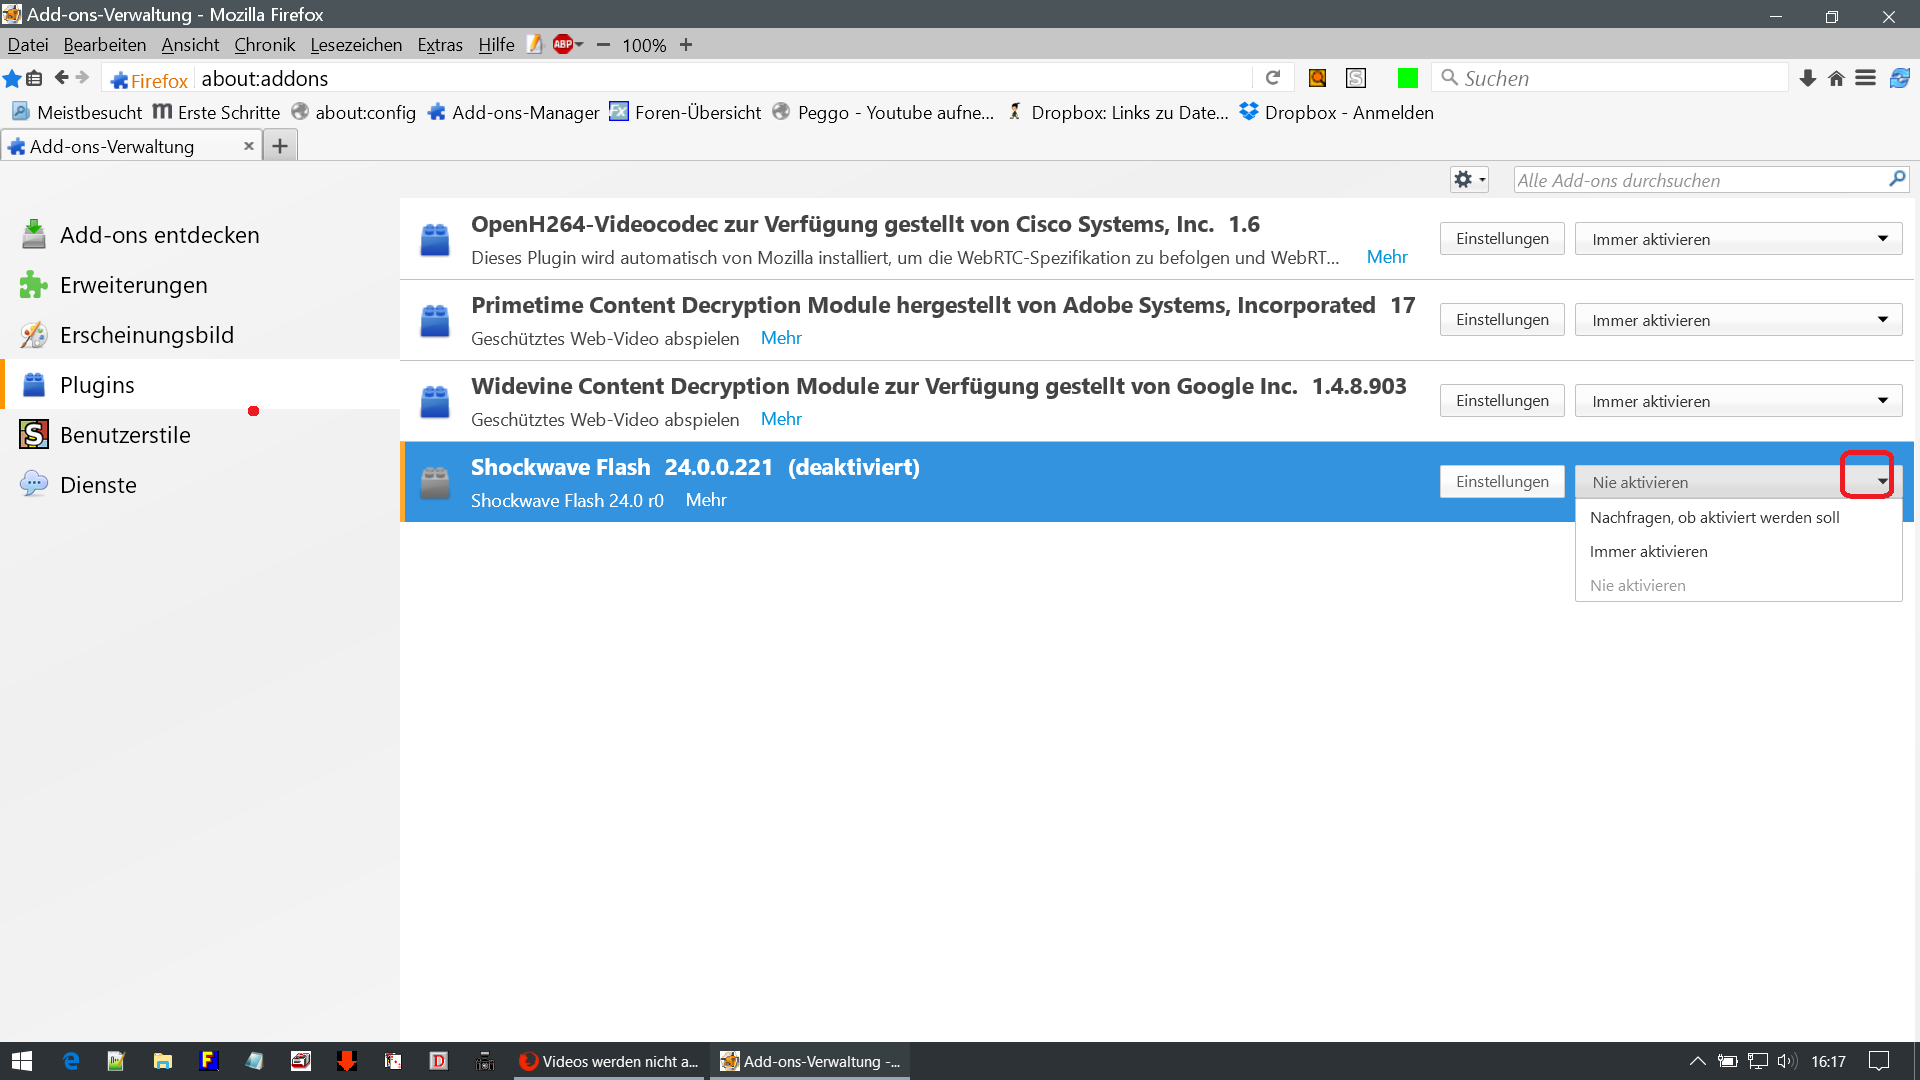The image size is (1920, 1080).
Task: Click Mehr link under Widevine plugin
Action: (780, 420)
